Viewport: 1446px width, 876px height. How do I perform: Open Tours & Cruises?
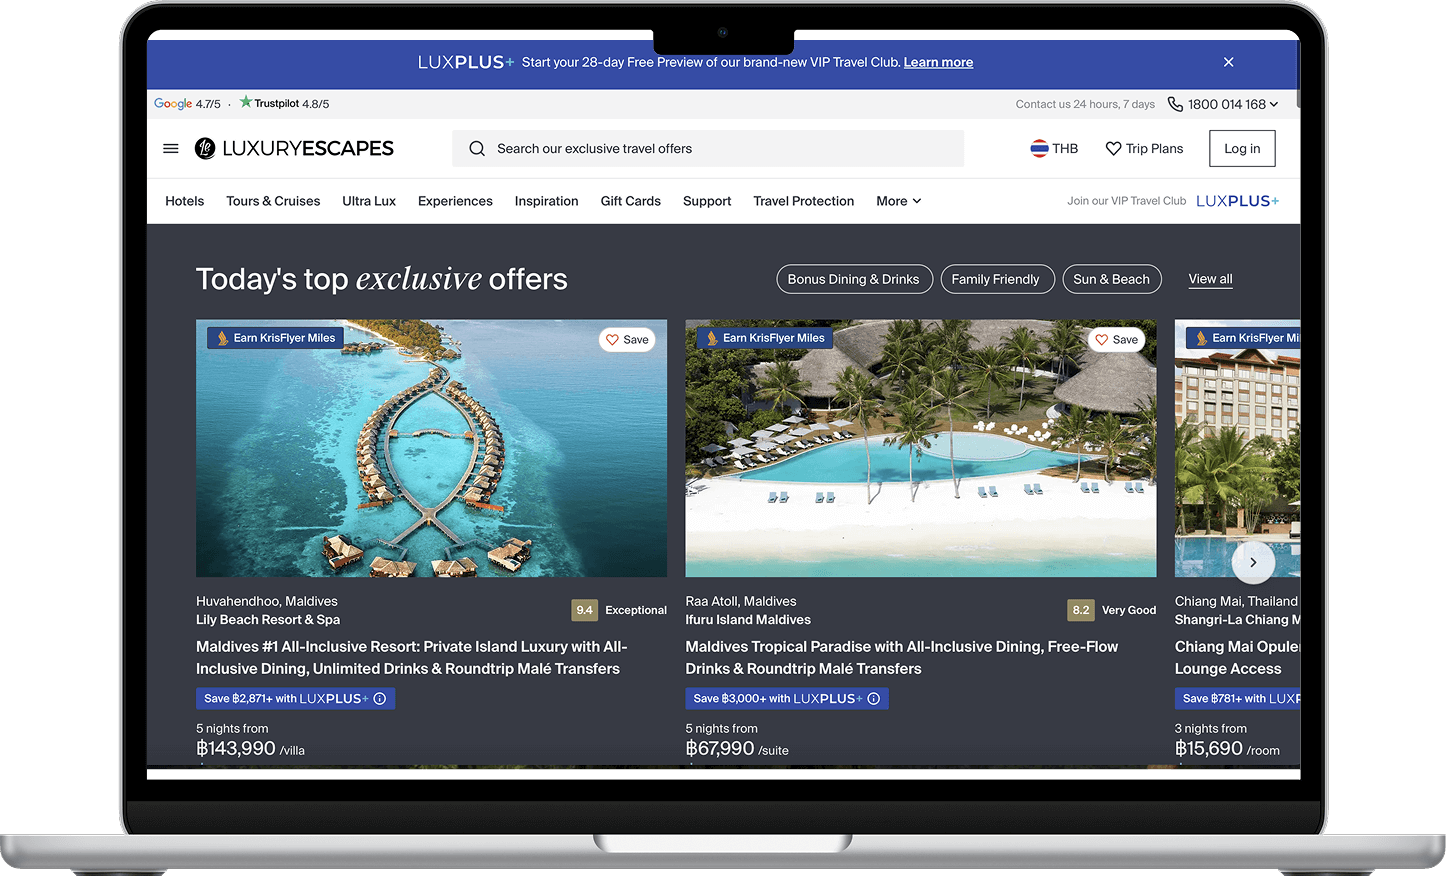(273, 201)
